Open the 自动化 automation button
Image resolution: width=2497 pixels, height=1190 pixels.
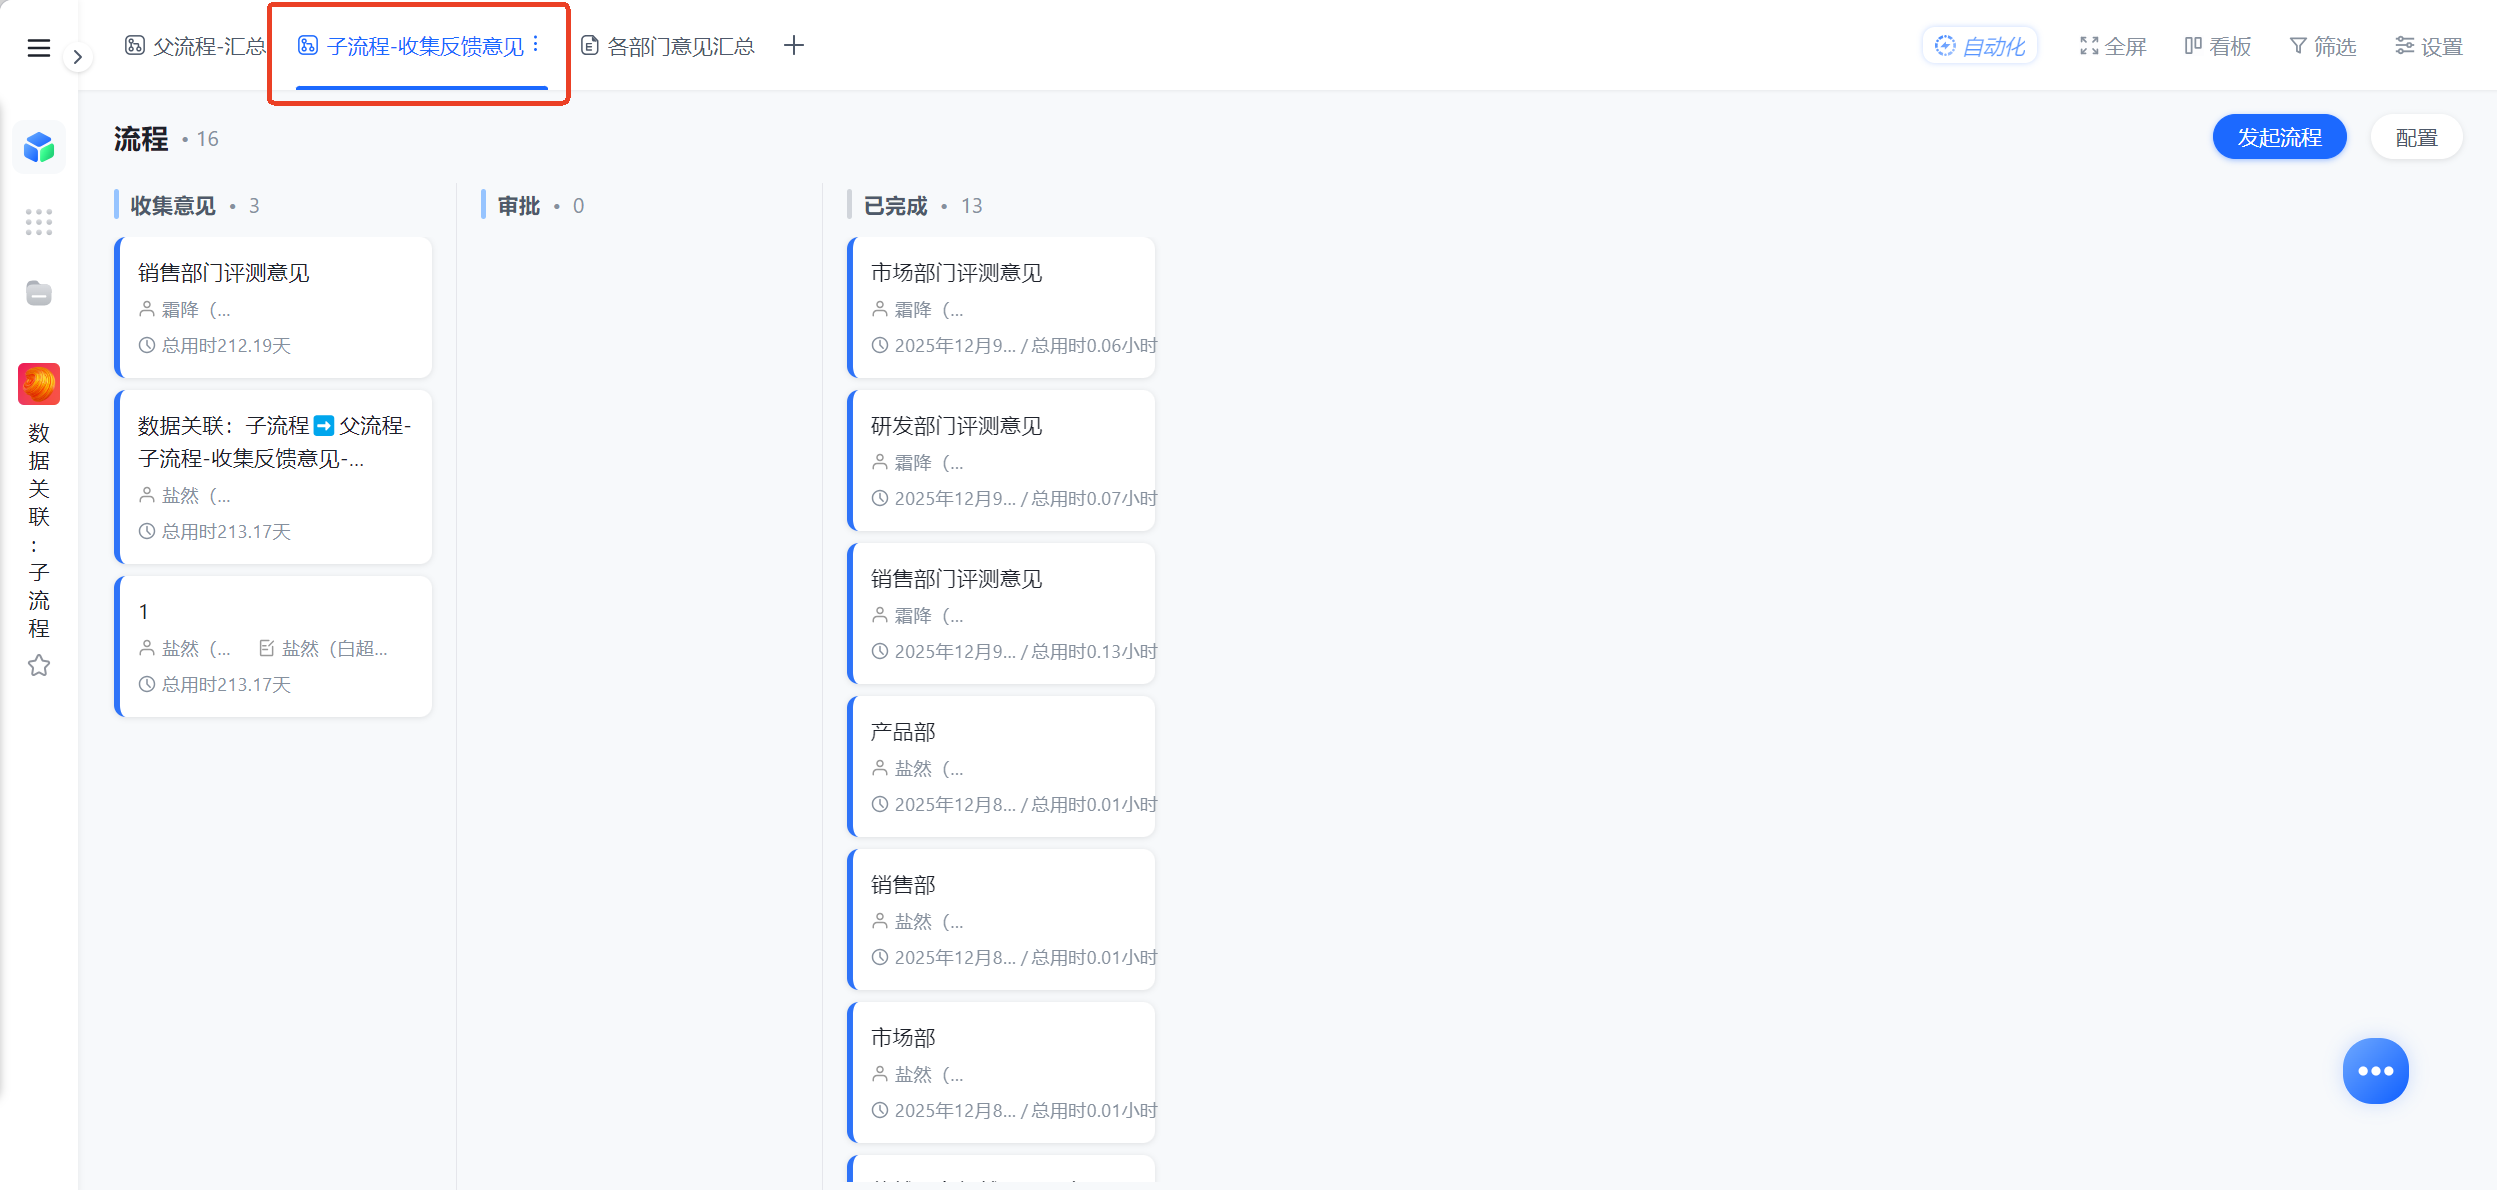1980,46
